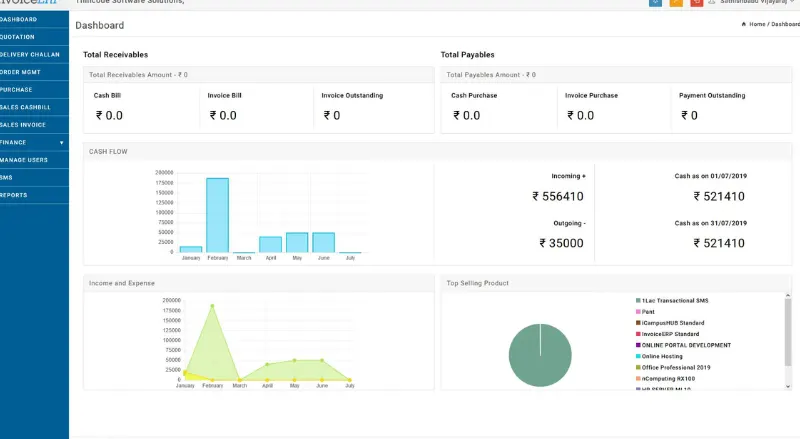Click the legend scrollbar up arrow
The width and height of the screenshot is (800, 439).
[x=788, y=296]
